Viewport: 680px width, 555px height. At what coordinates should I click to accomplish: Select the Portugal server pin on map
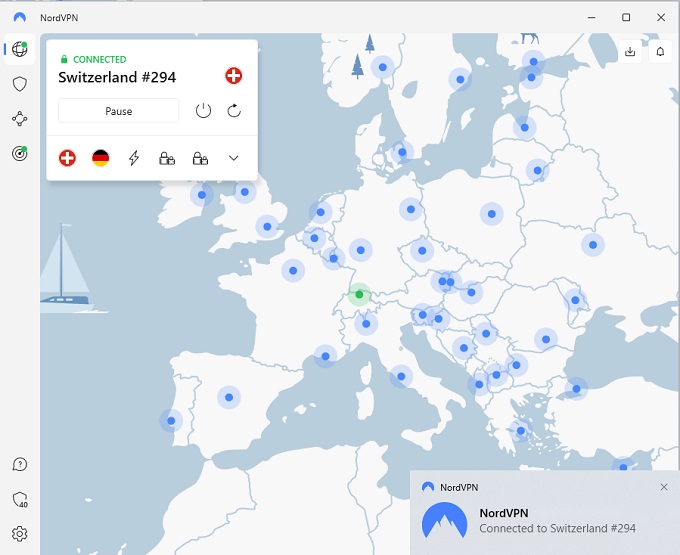(171, 421)
